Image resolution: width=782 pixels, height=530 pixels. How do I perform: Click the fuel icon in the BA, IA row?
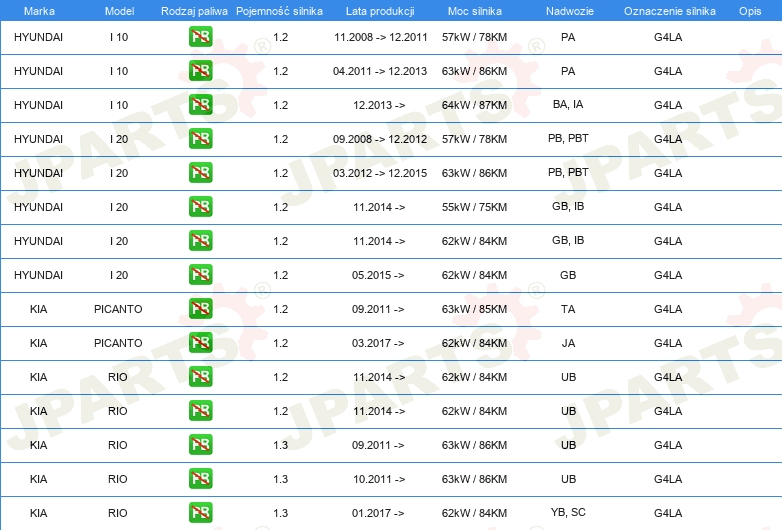[x=200, y=105]
